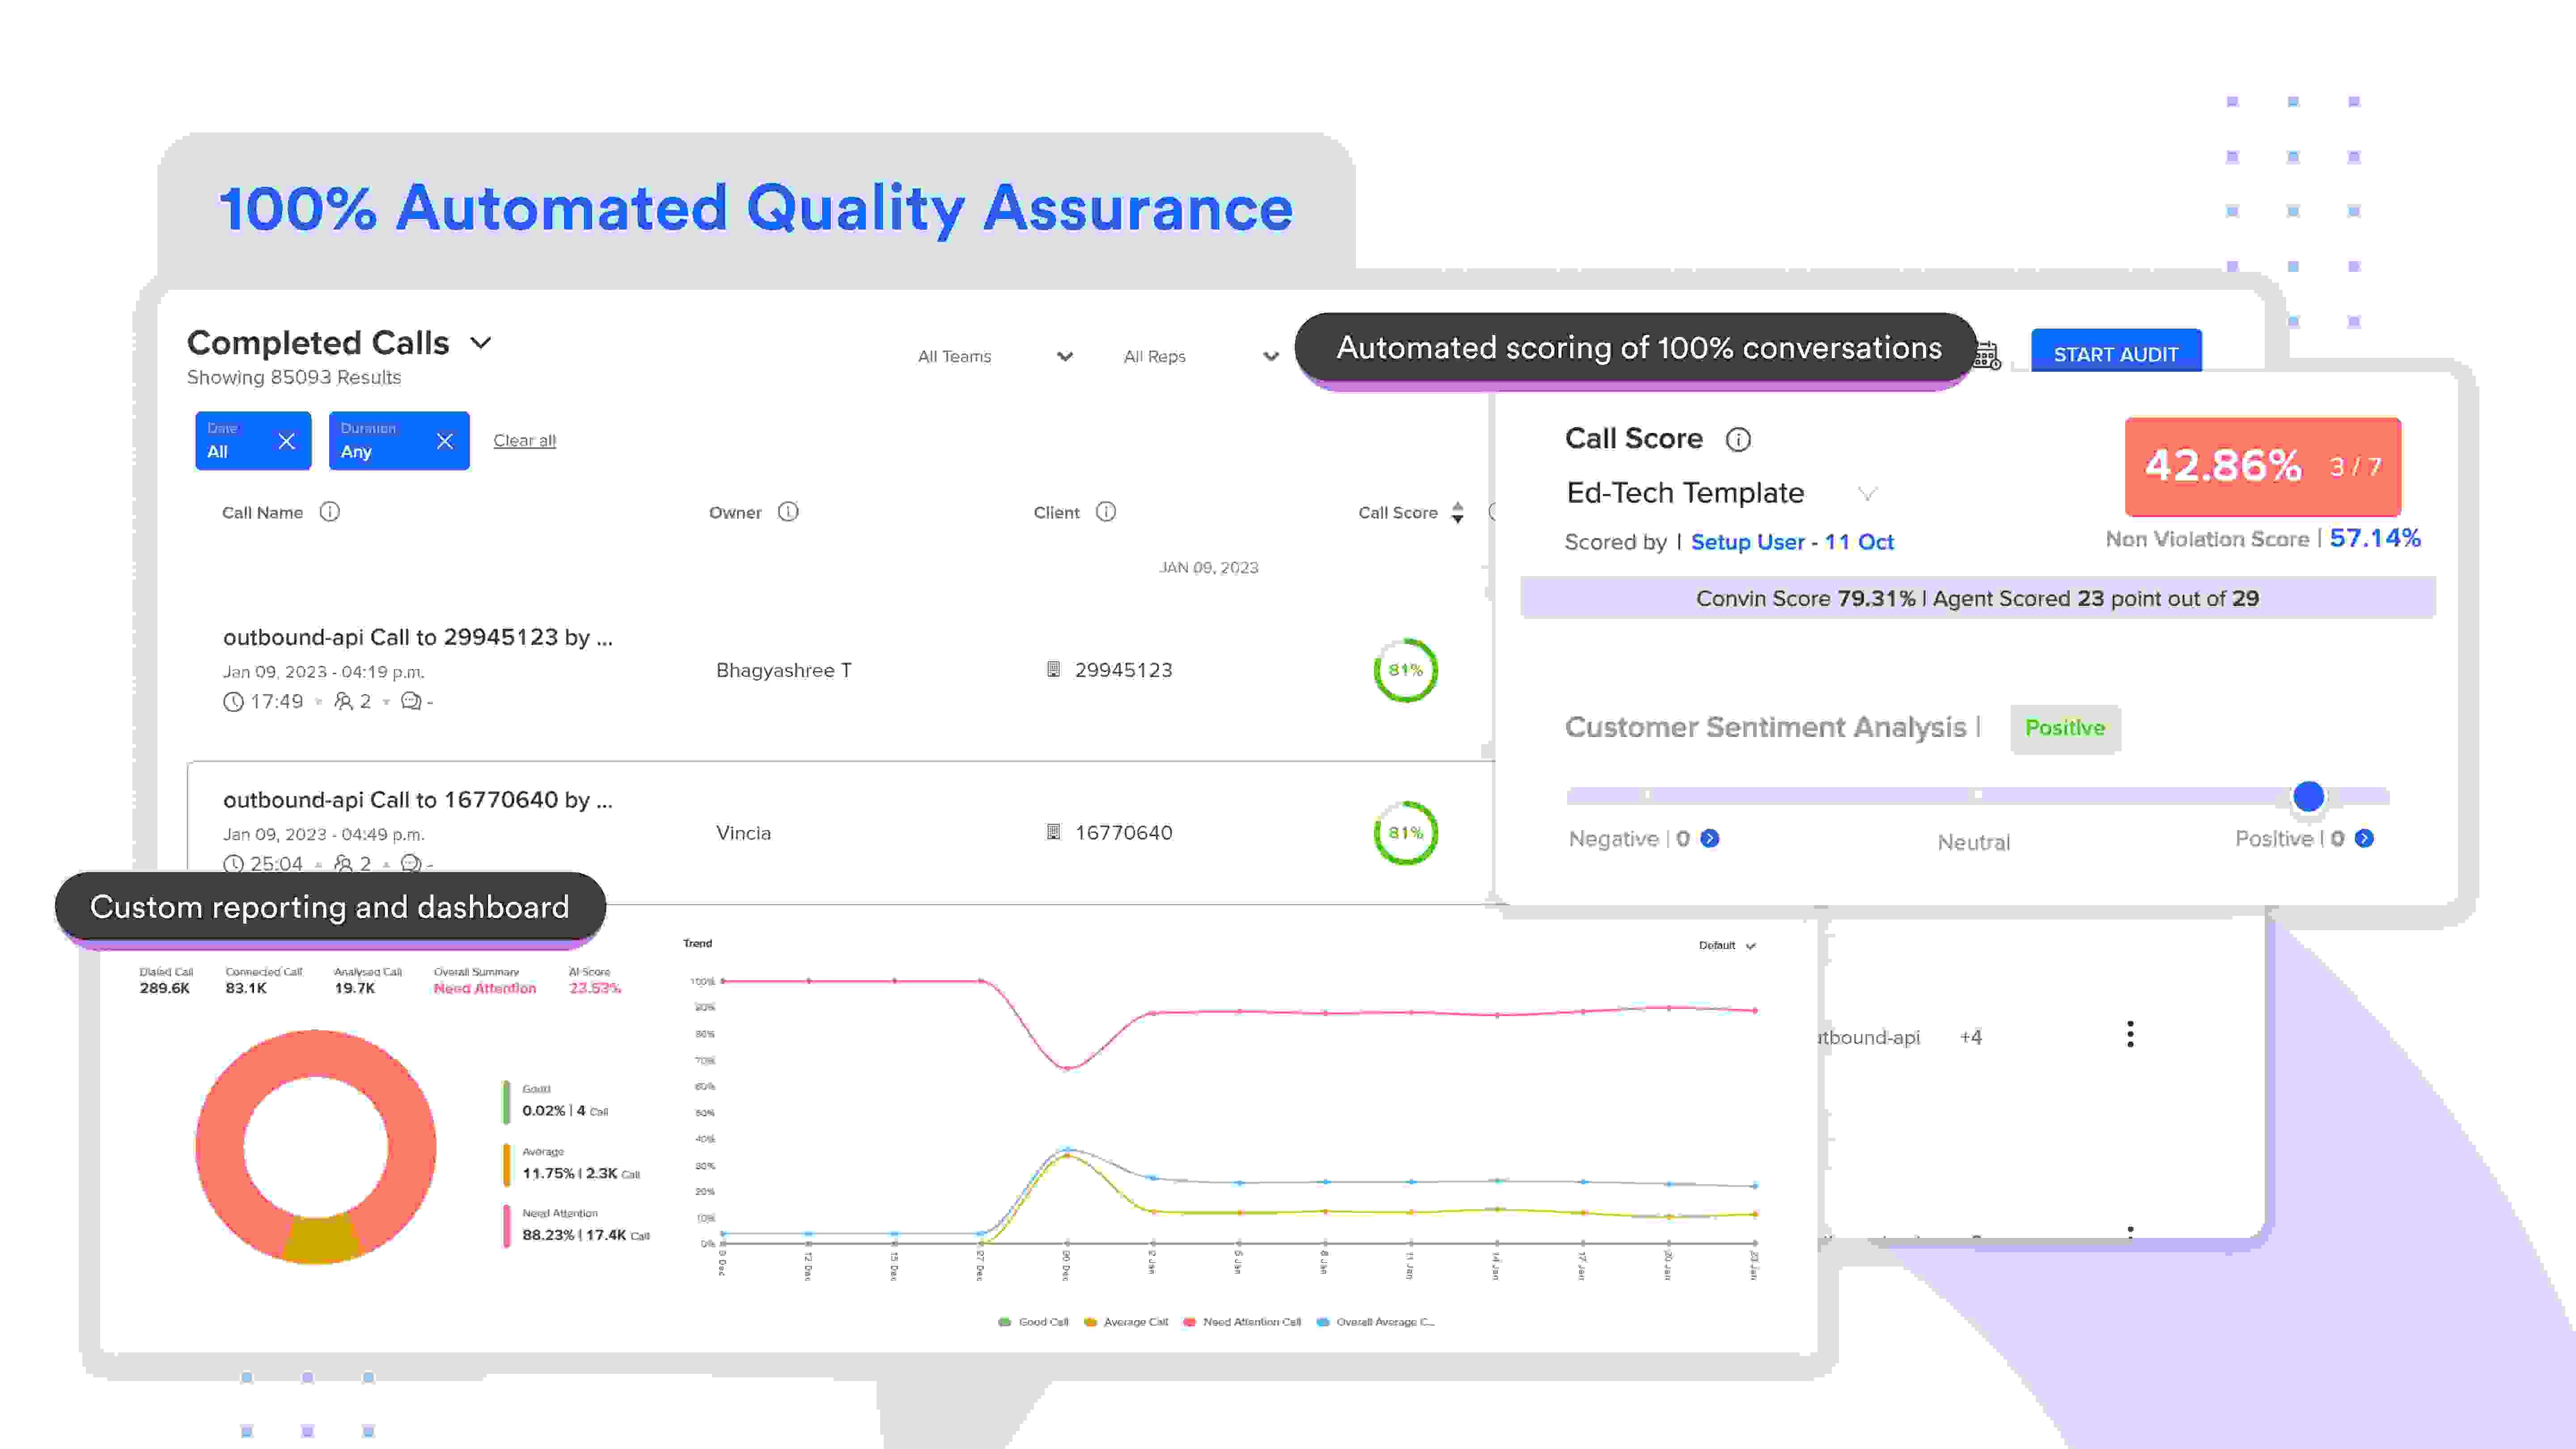Expand the All Reps dropdown
The image size is (2576, 1449).
coord(1271,357)
